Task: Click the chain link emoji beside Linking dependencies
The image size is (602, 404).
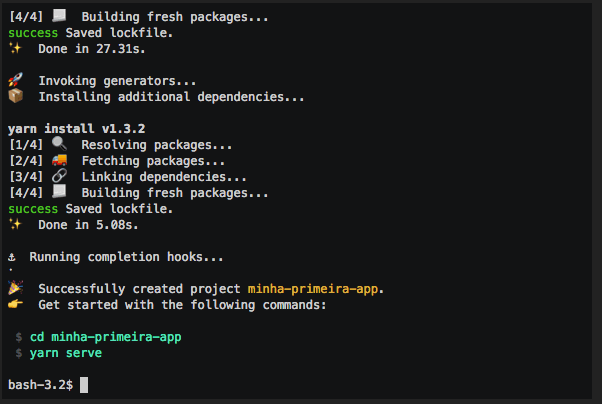Action: click(x=60, y=176)
